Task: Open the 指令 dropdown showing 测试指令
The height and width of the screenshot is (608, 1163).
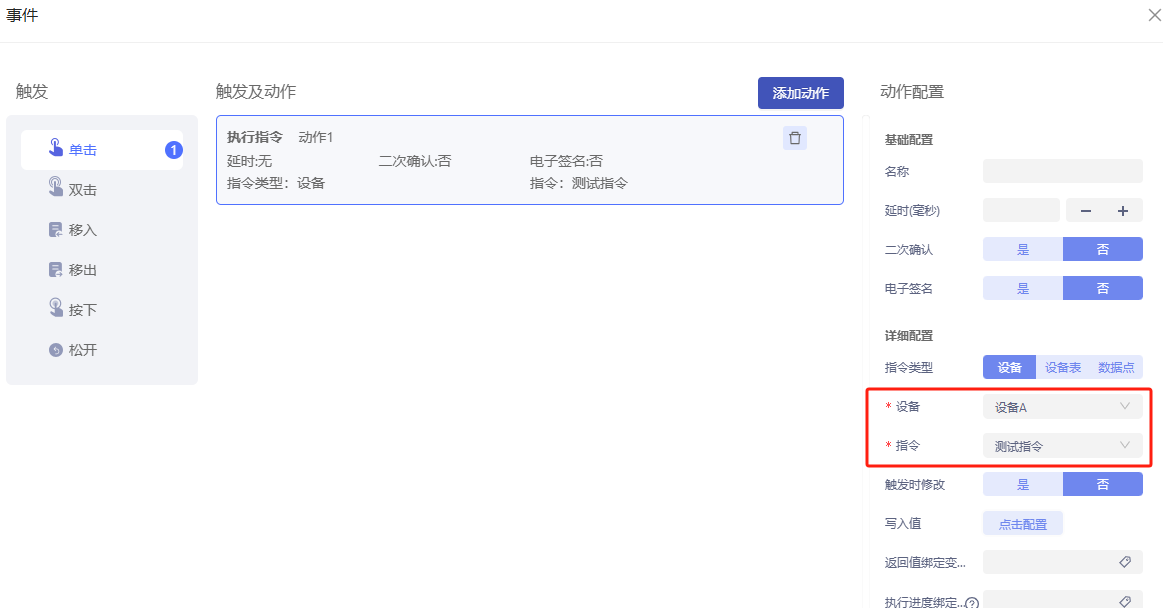Action: [x=1063, y=446]
